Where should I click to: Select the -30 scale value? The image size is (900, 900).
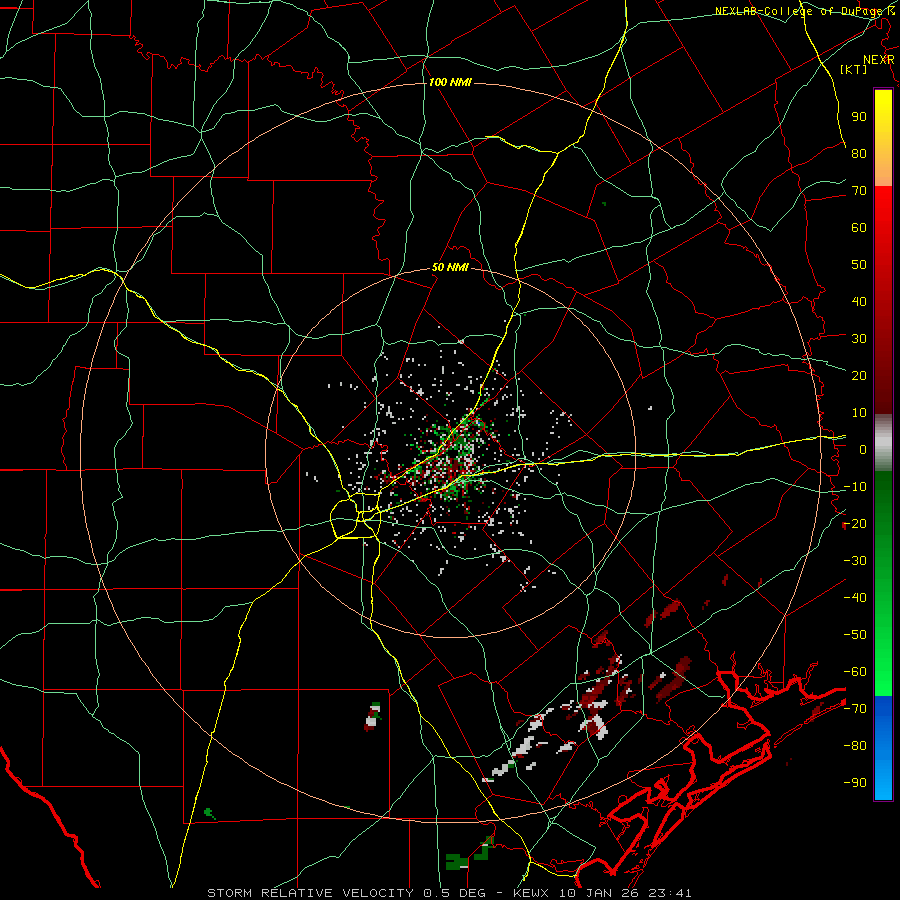click(855, 561)
